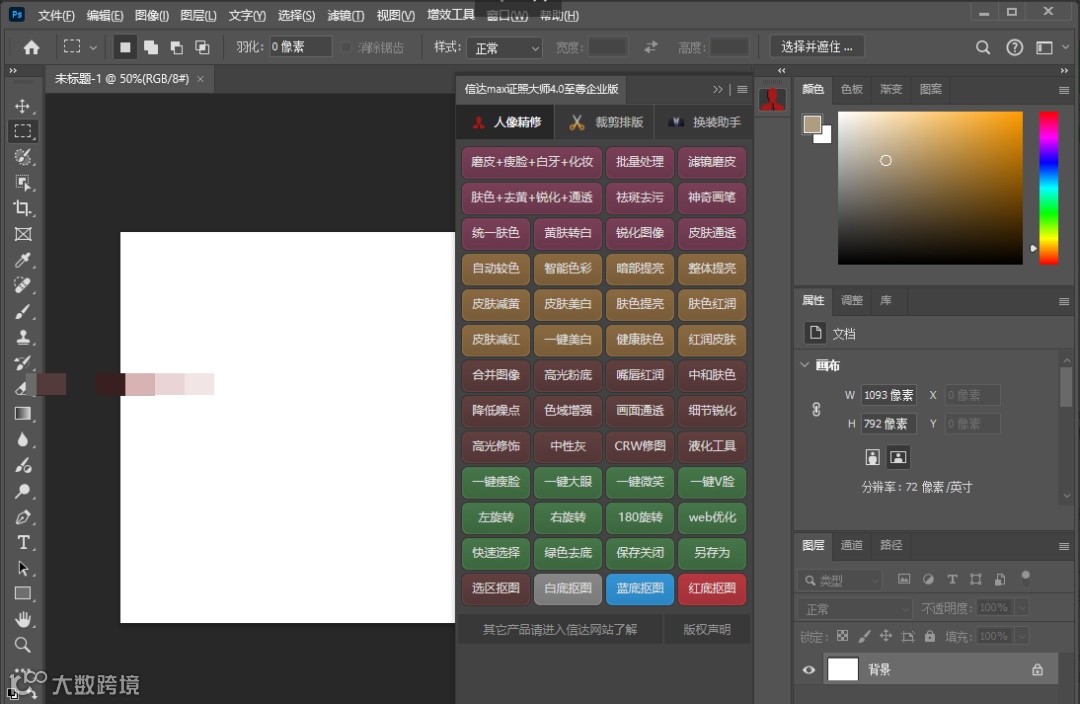Open the 版权声明 link
Viewport: 1080px width, 704px height.
[x=707, y=629]
